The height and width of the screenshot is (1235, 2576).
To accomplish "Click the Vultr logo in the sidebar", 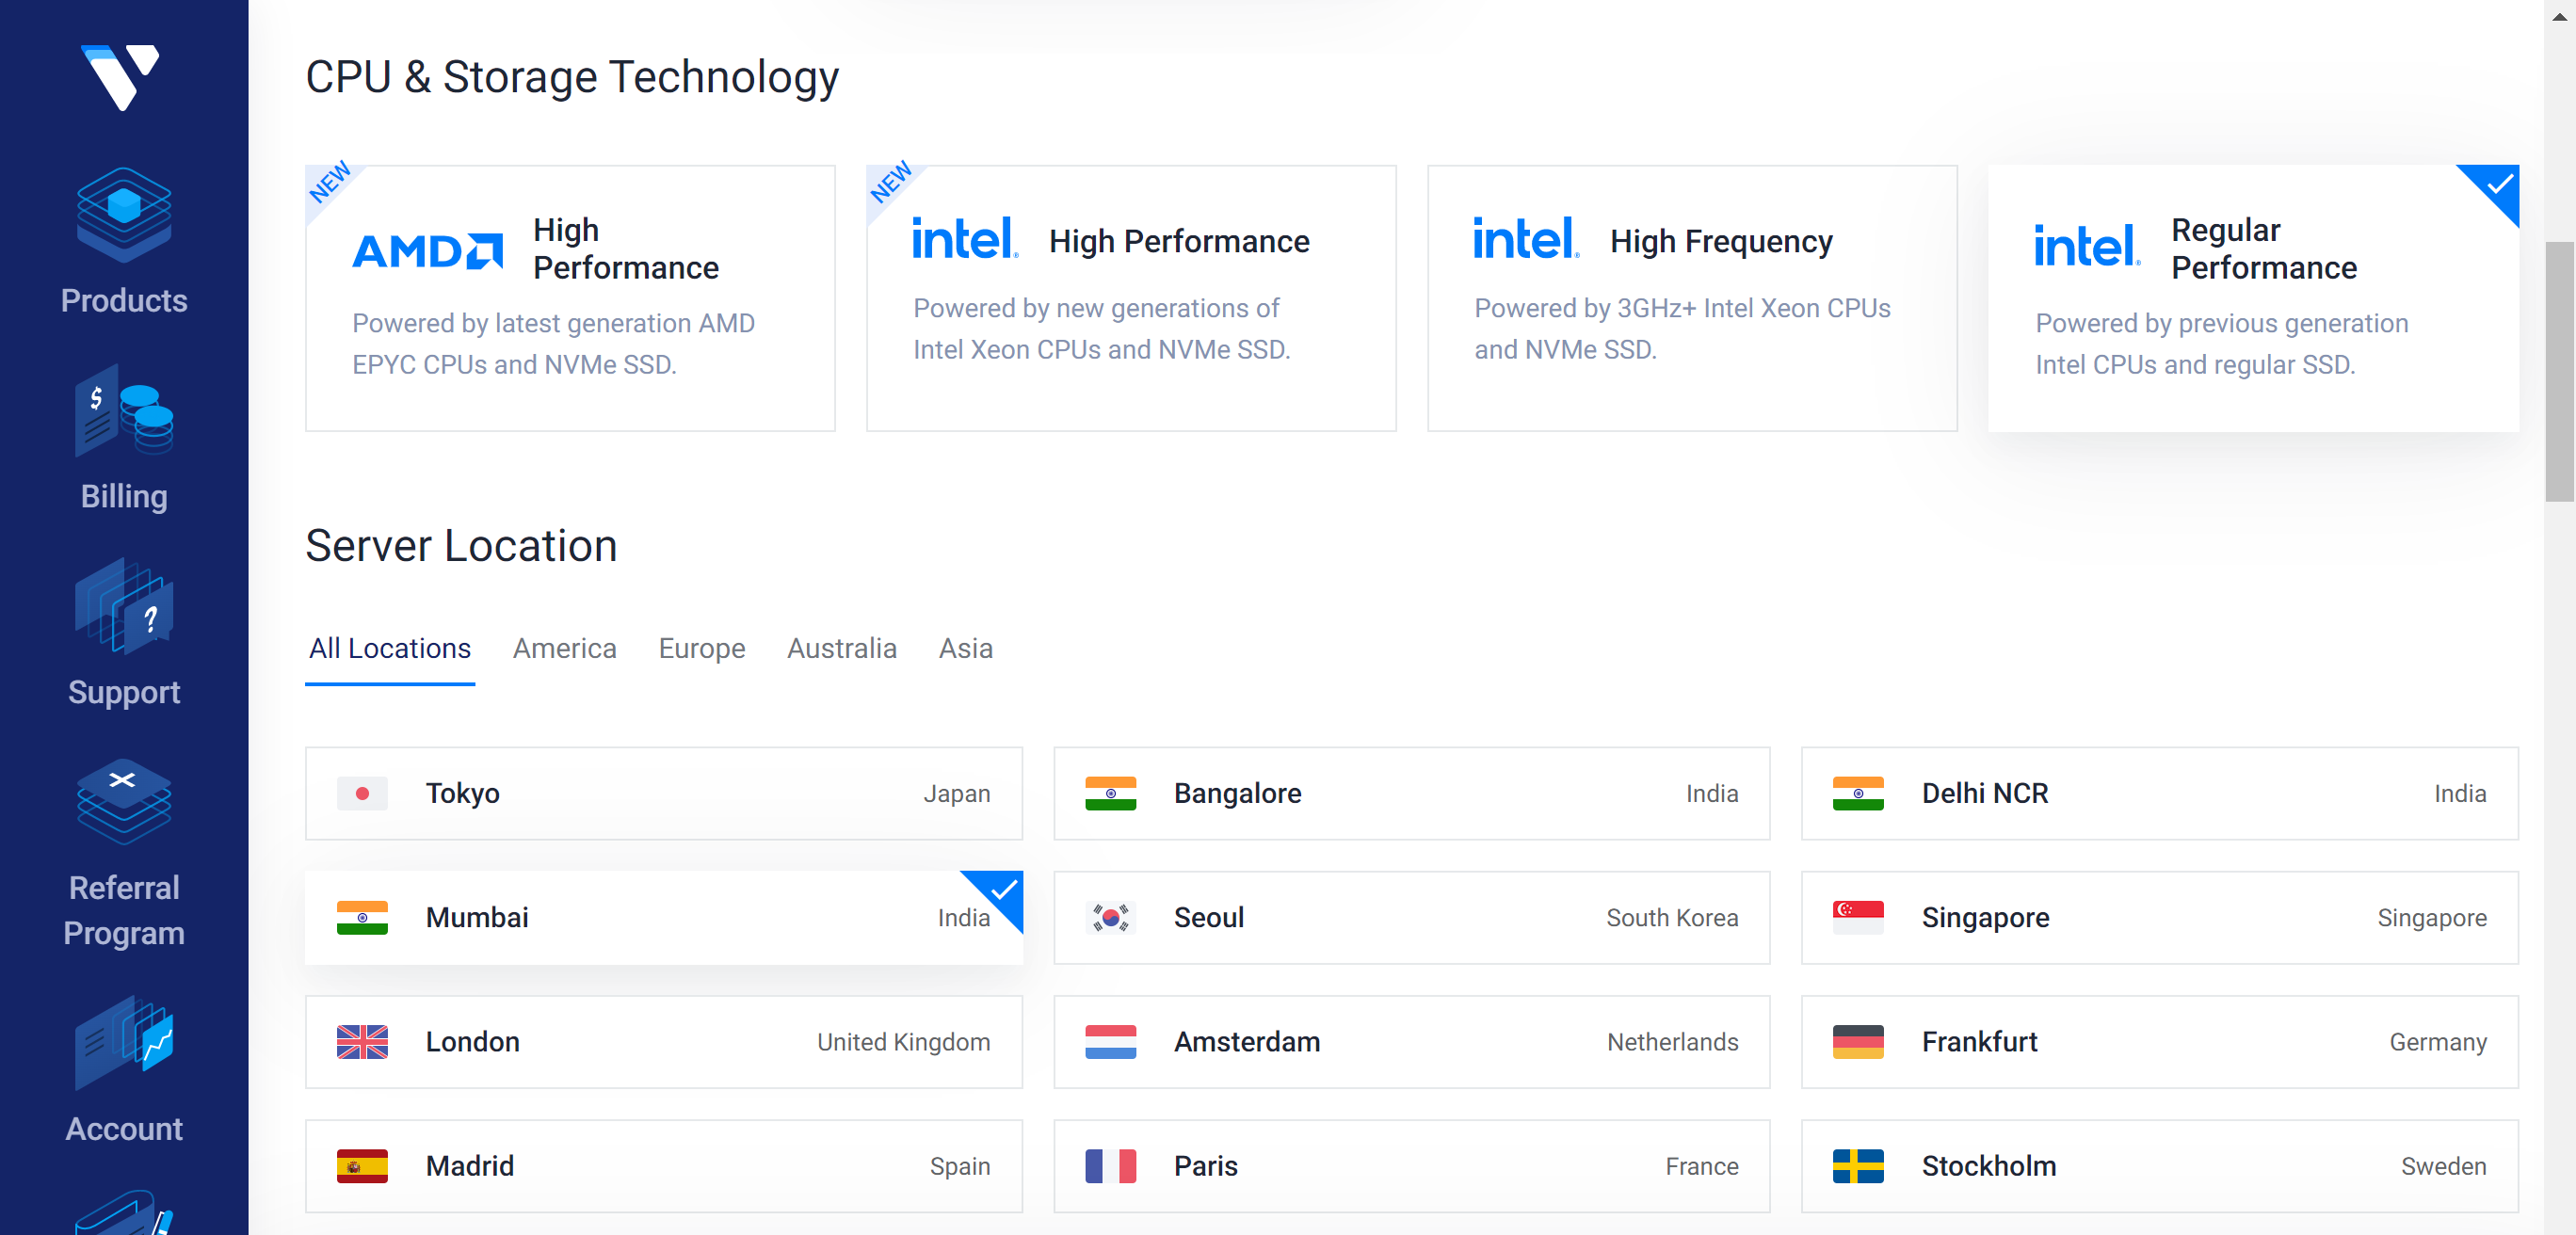I will pyautogui.click(x=120, y=76).
